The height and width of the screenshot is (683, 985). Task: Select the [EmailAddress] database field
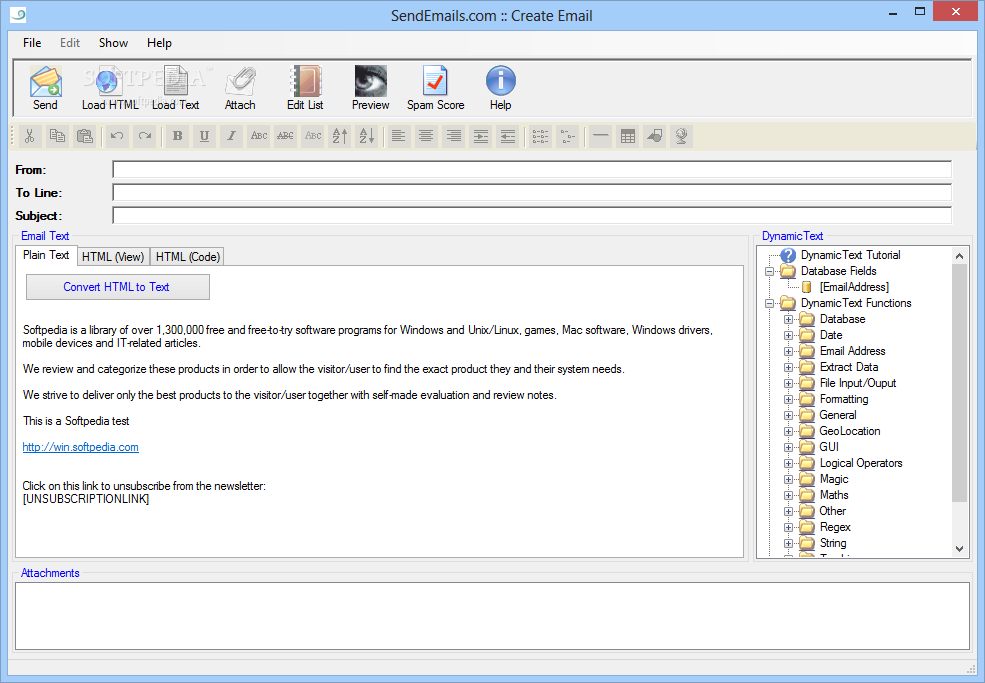tap(854, 287)
